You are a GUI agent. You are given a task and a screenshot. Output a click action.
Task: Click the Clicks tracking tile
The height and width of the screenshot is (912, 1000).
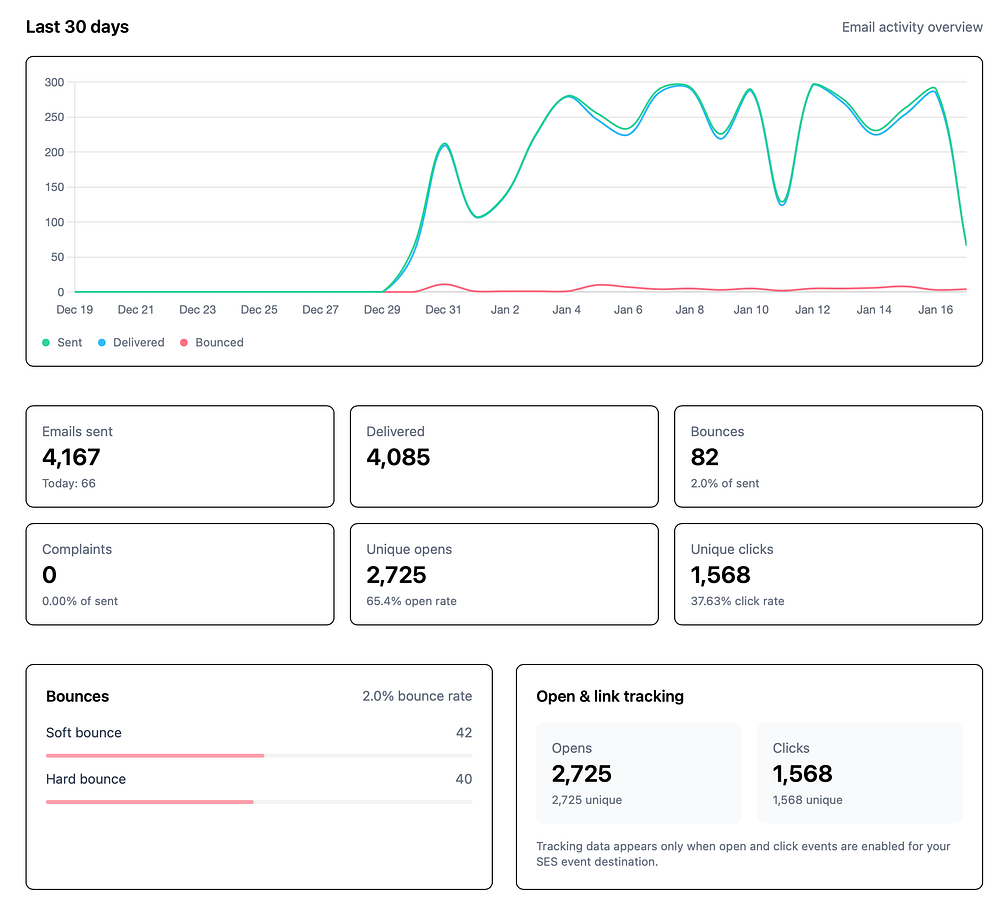[859, 773]
